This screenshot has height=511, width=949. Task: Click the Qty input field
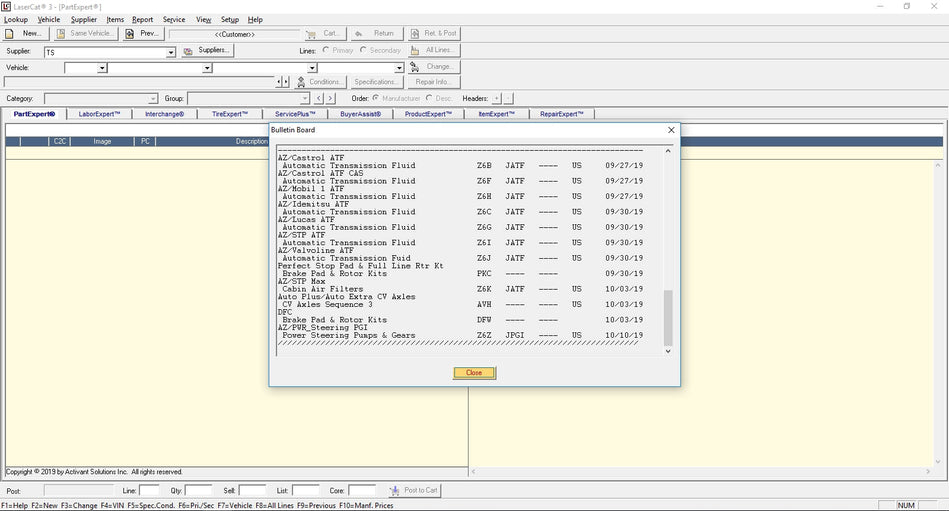pyautogui.click(x=198, y=491)
